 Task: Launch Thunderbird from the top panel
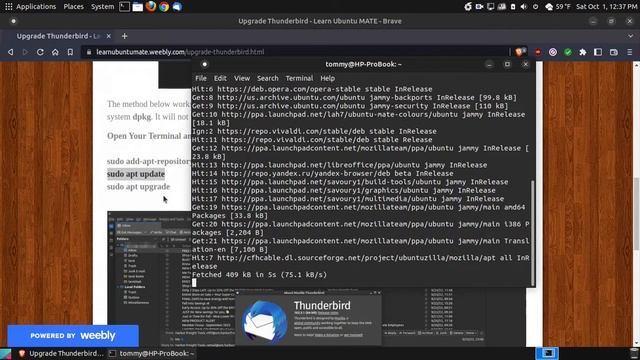pyautogui.click(x=177, y=7)
